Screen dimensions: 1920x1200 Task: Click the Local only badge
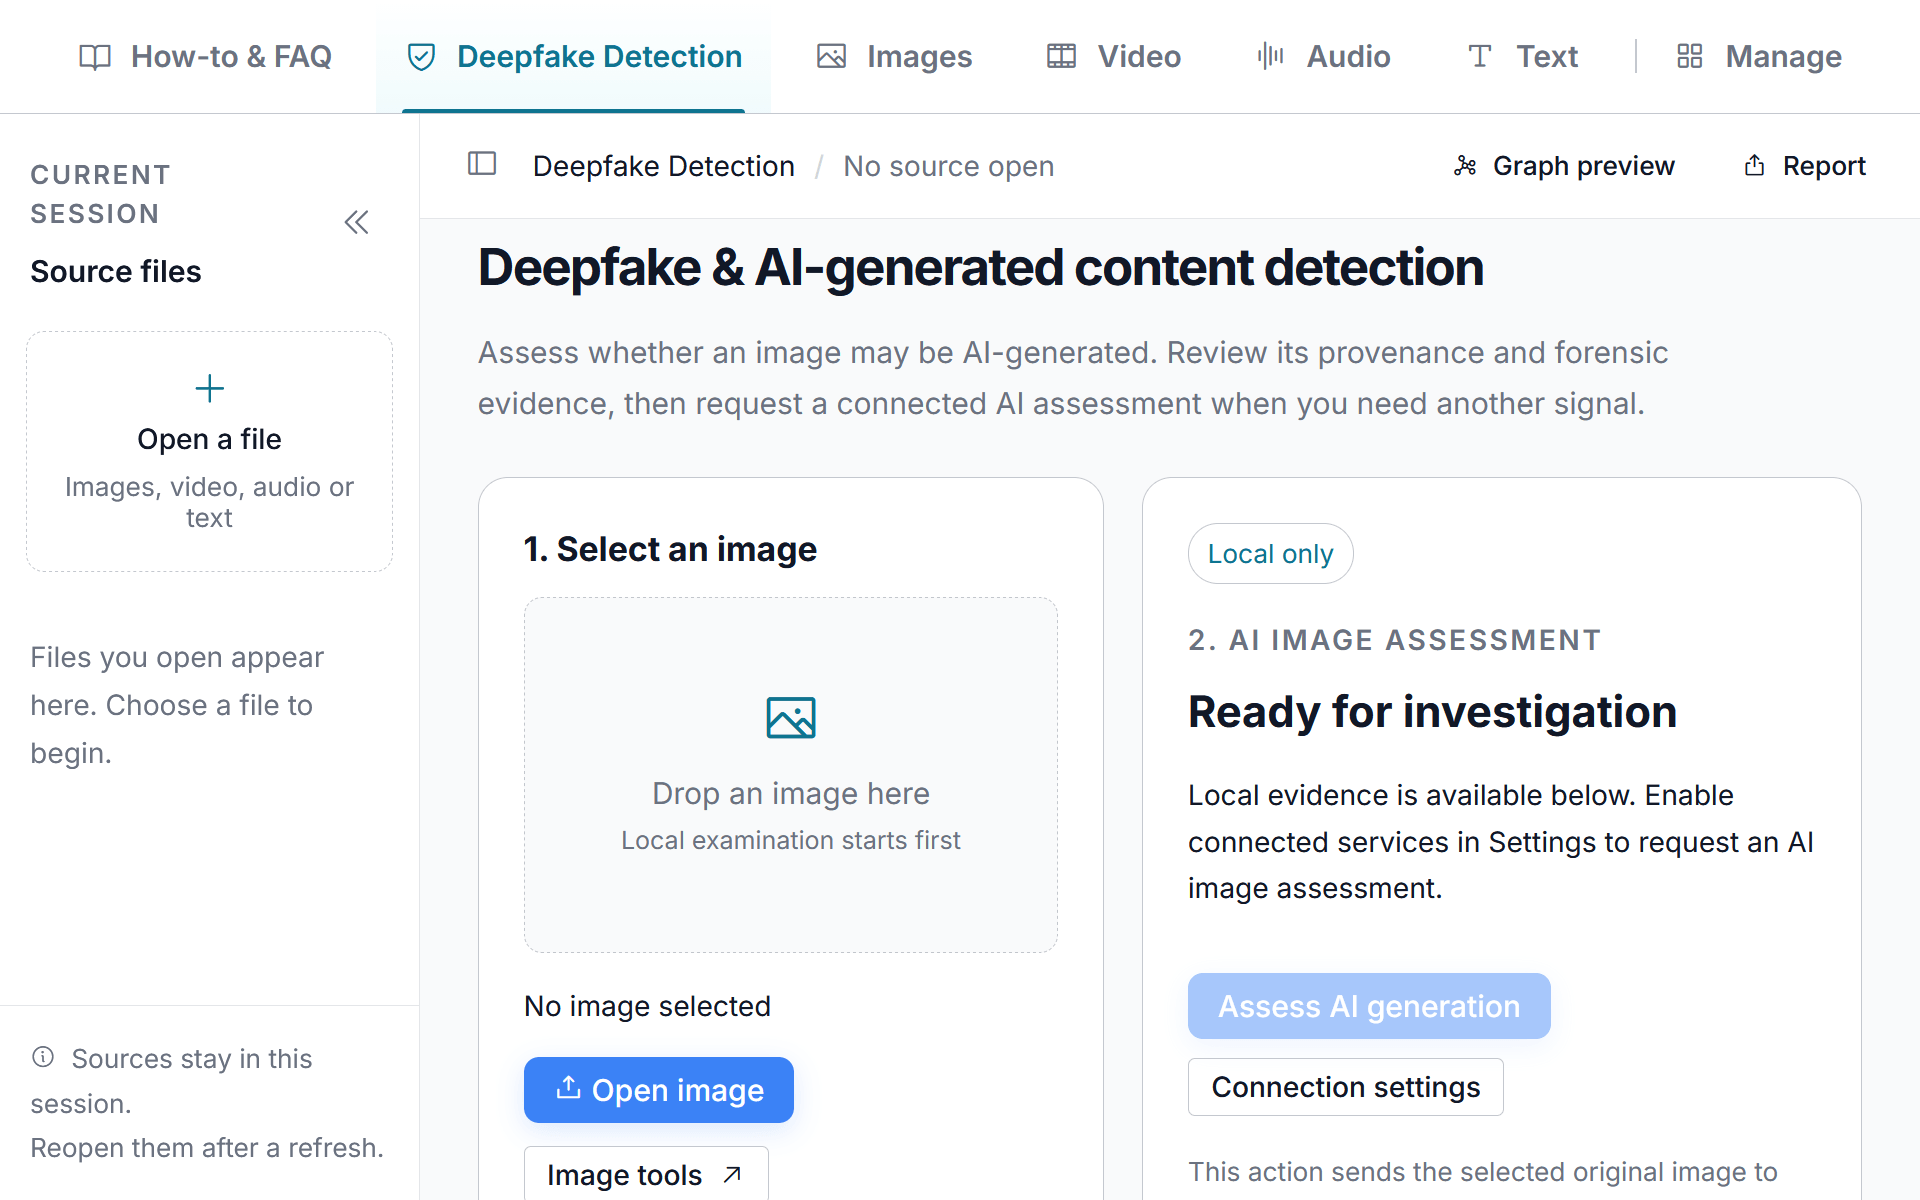(1270, 554)
